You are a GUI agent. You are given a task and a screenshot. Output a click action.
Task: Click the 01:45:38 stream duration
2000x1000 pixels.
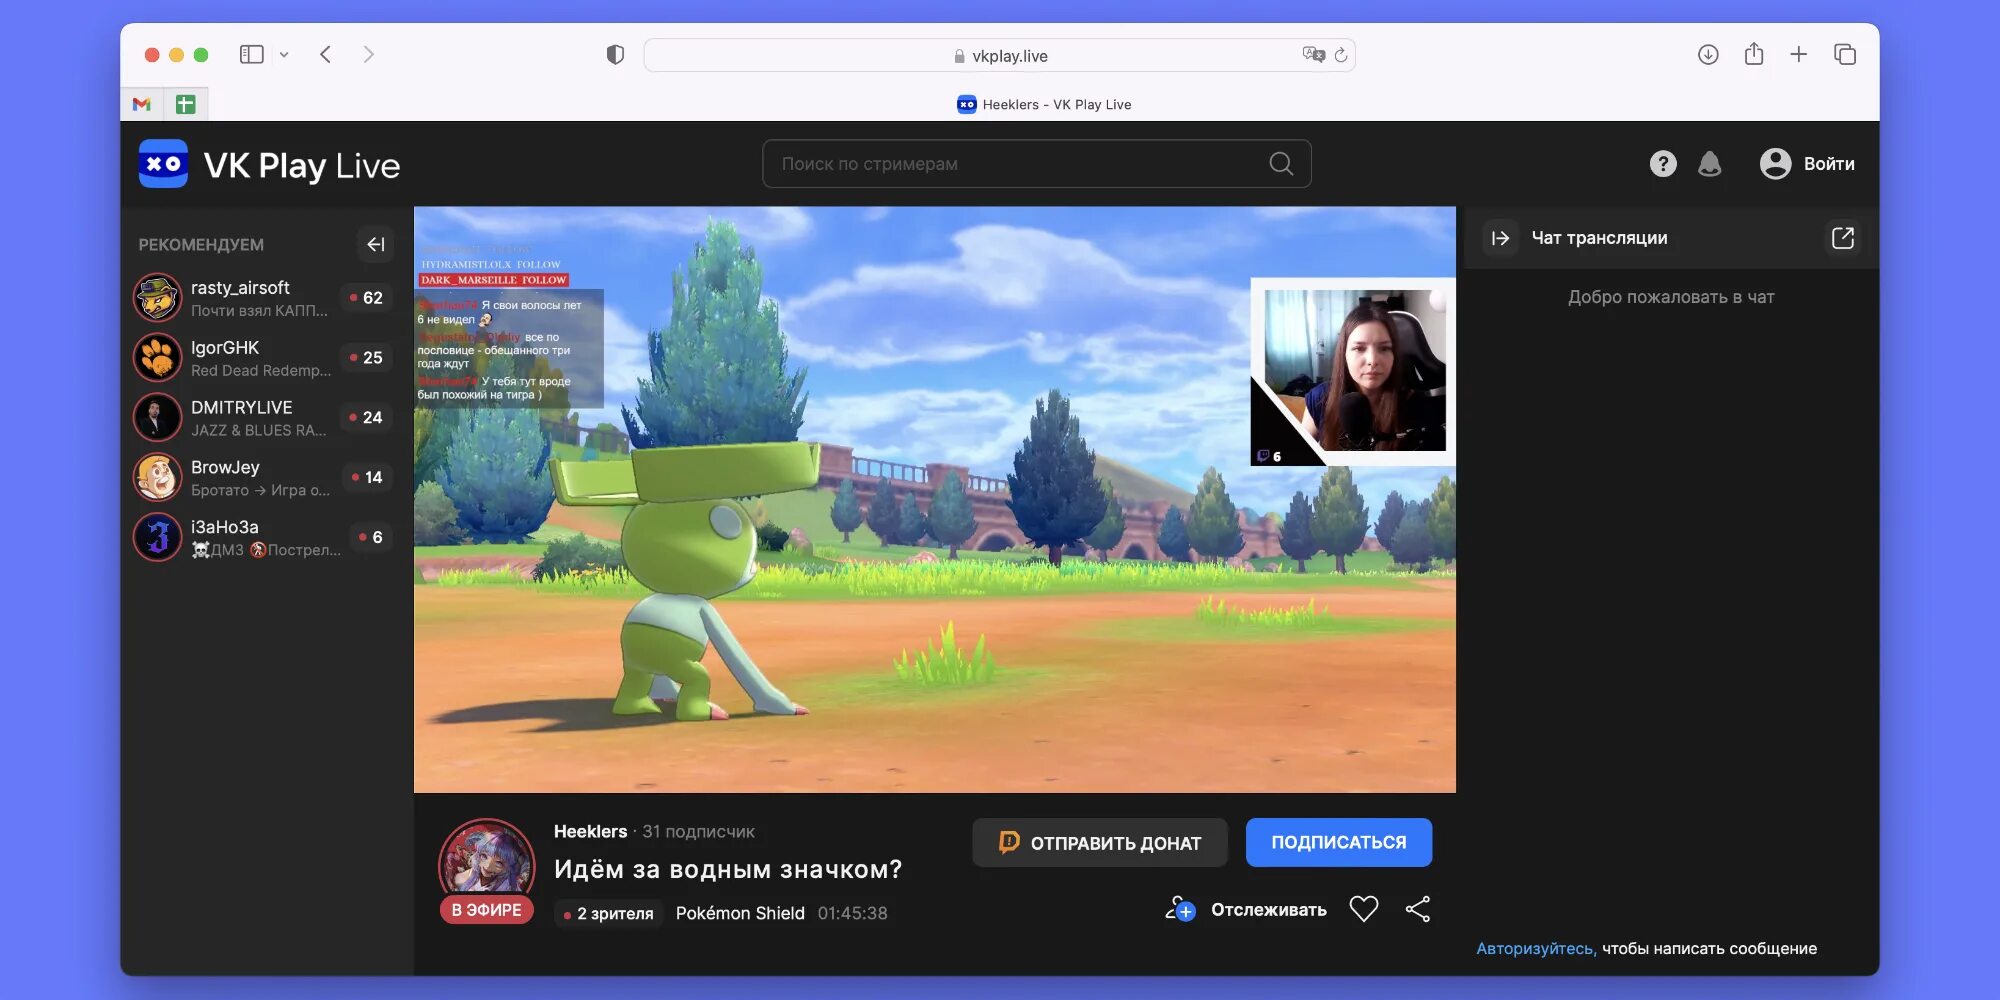coord(853,913)
